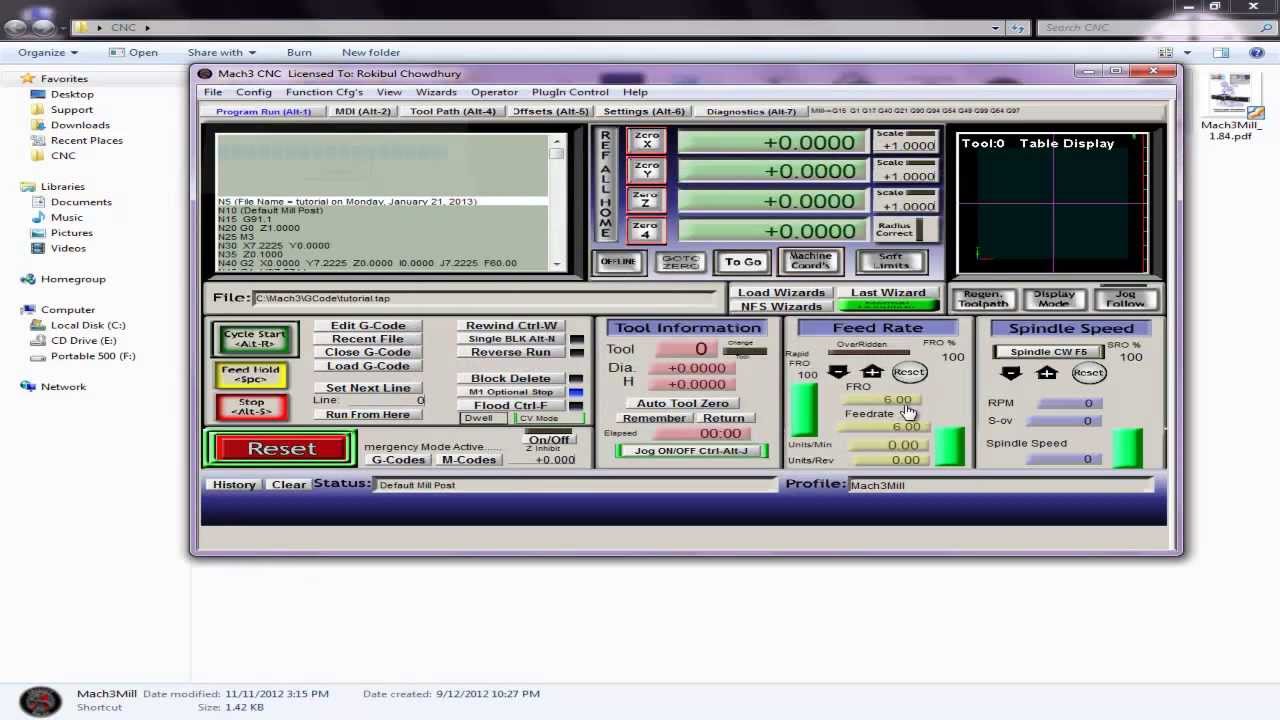This screenshot has width=1280, height=720.
Task: Click the G-code listing scrollbar
Action: 557,202
